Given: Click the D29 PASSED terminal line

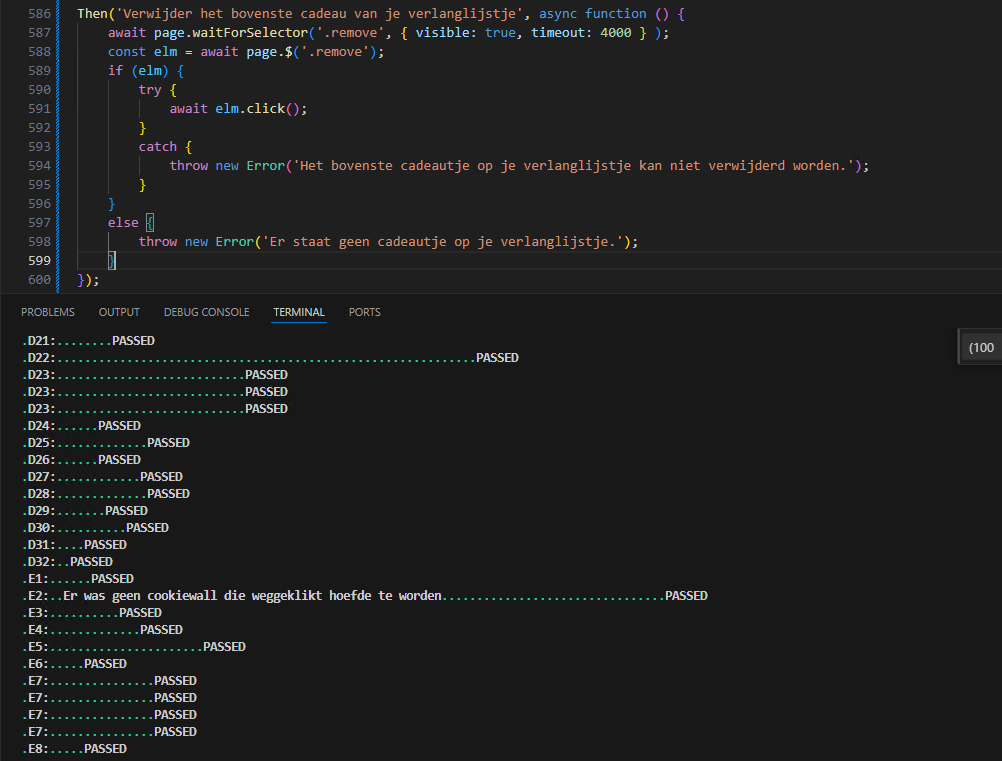Looking at the screenshot, I should [x=85, y=511].
